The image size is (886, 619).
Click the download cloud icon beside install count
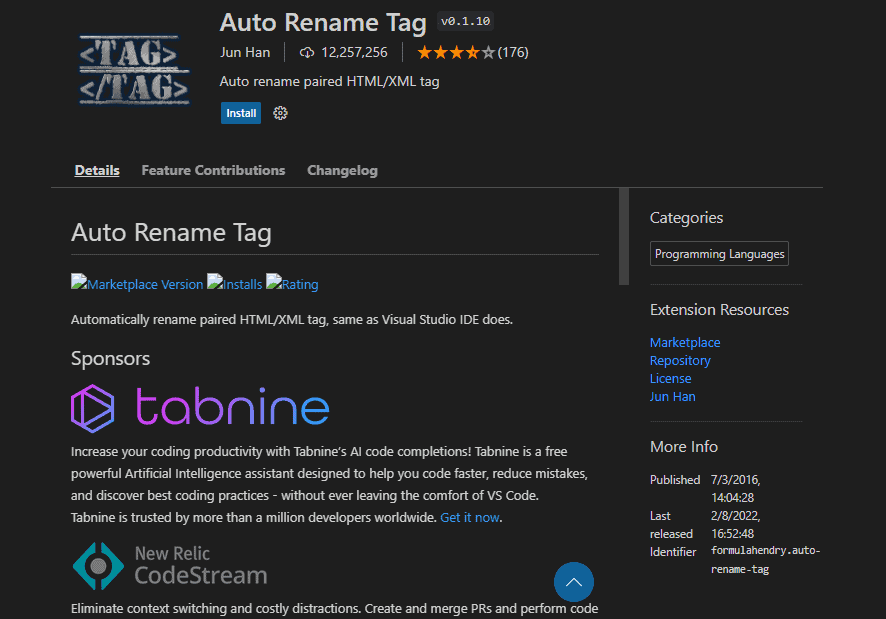(307, 53)
